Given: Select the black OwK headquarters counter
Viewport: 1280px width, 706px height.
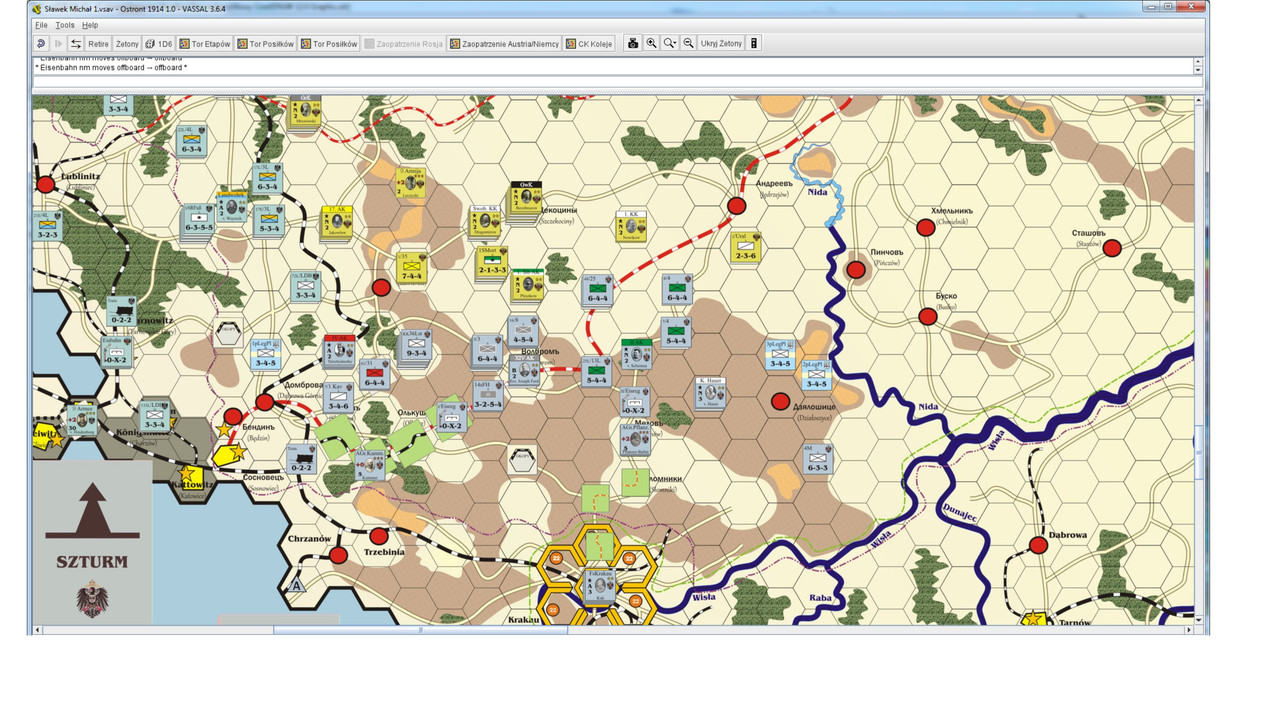Looking at the screenshot, I should 525,198.
